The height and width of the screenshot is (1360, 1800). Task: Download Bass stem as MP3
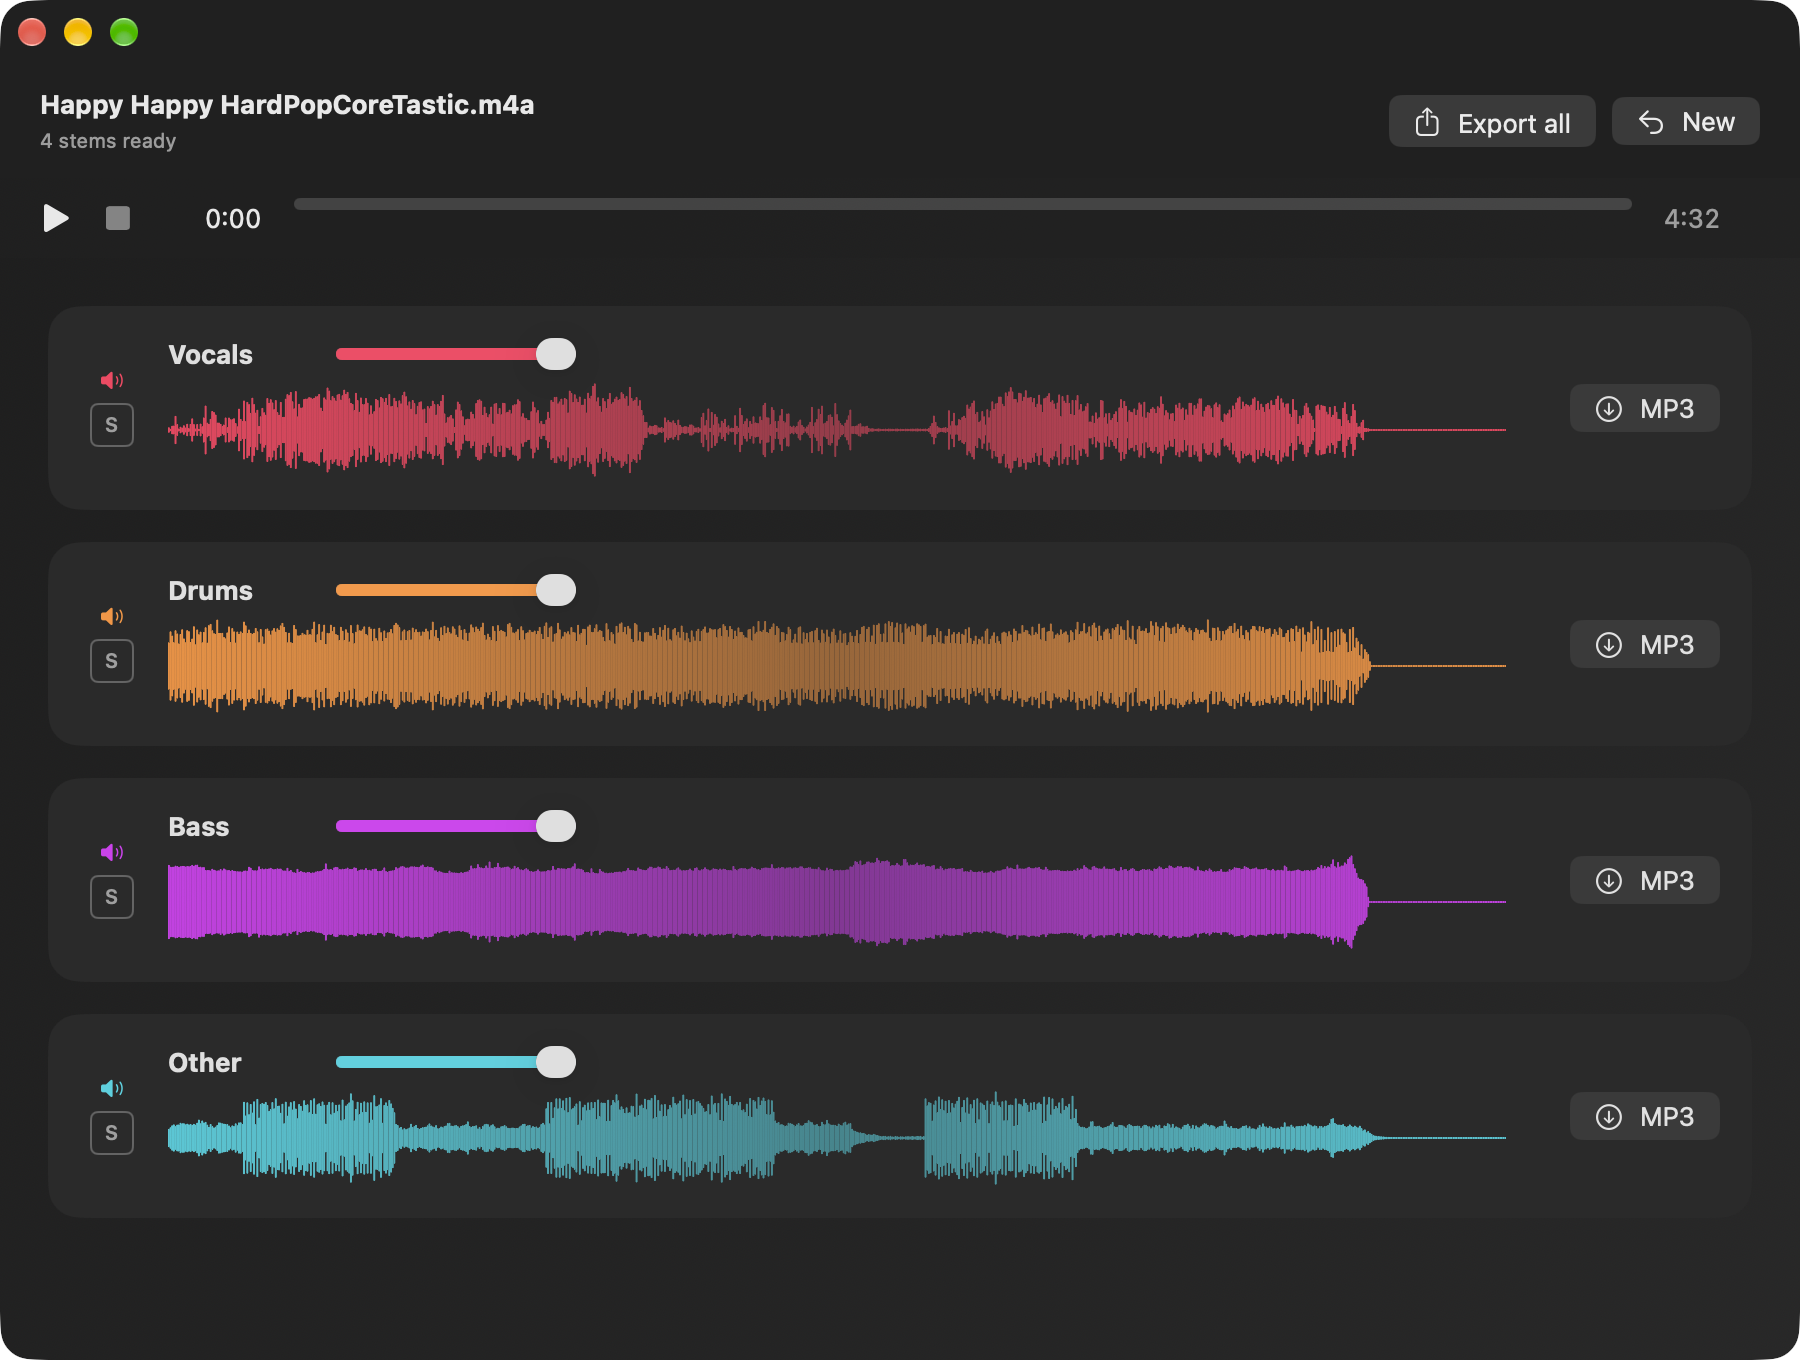tap(1645, 880)
